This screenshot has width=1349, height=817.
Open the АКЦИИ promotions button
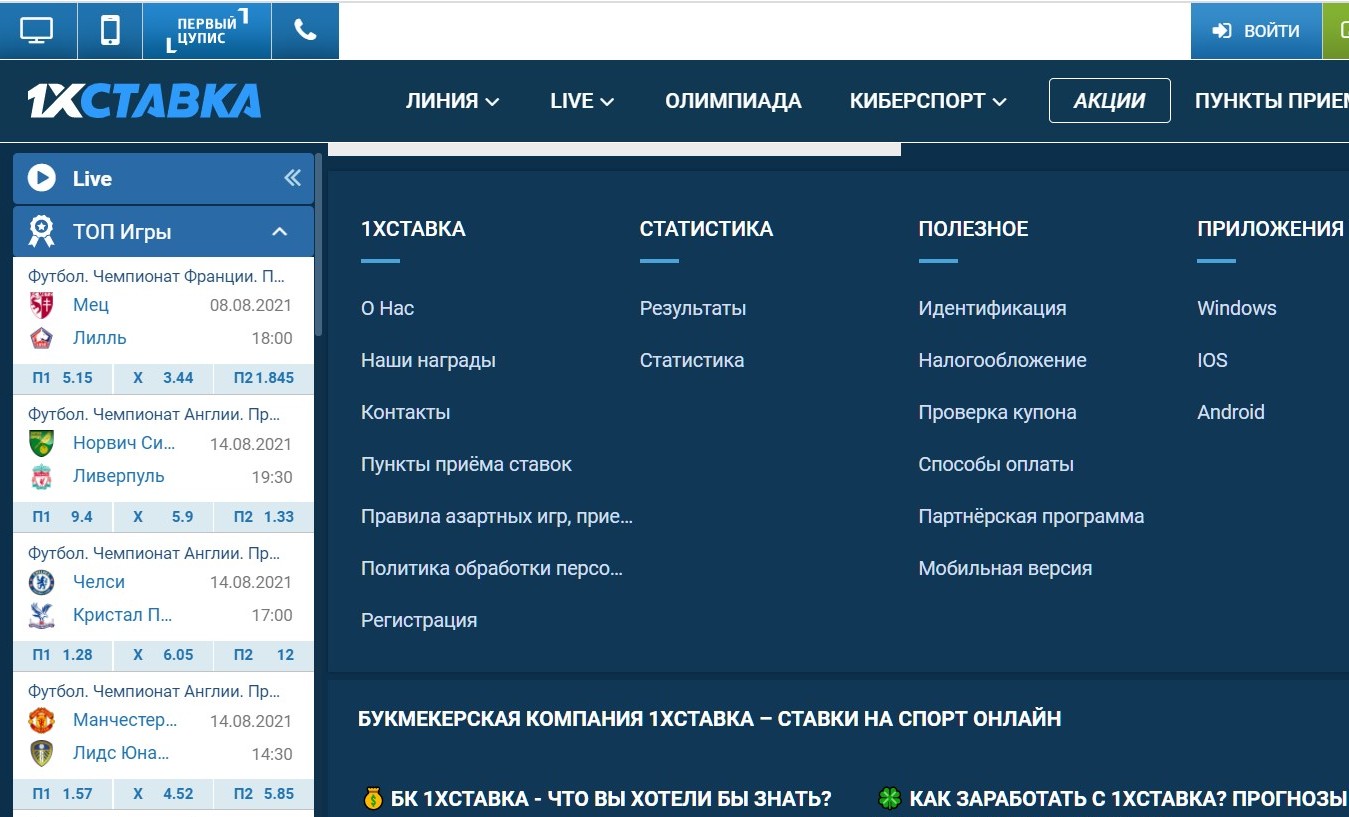[x=1109, y=100]
